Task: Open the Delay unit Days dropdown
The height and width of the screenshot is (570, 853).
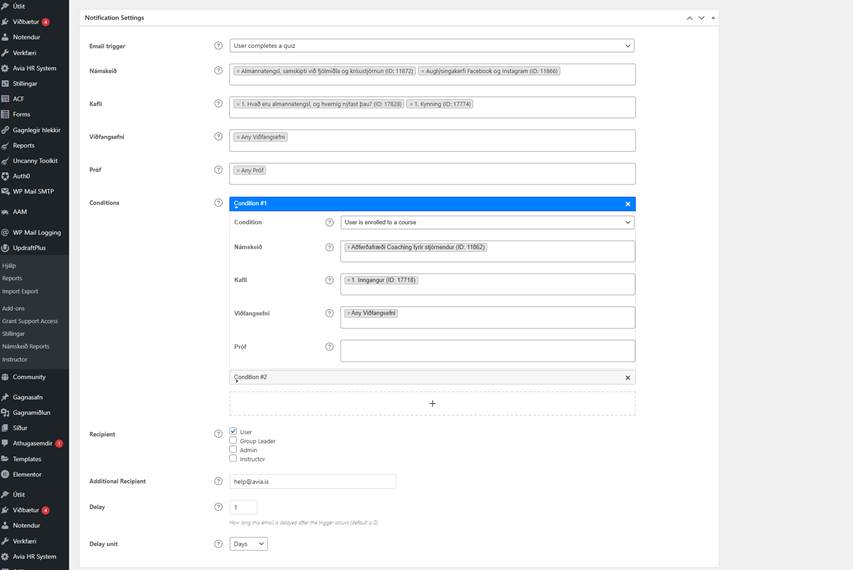Action: [248, 544]
